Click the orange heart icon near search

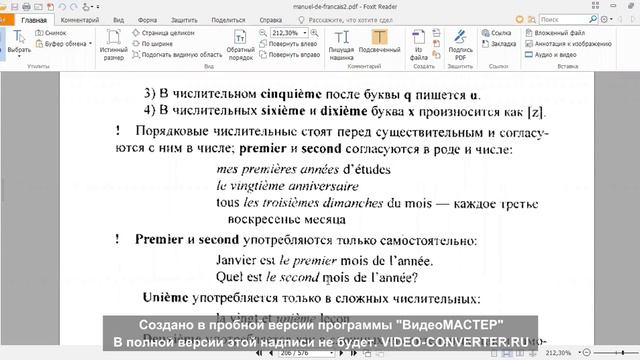[520, 19]
